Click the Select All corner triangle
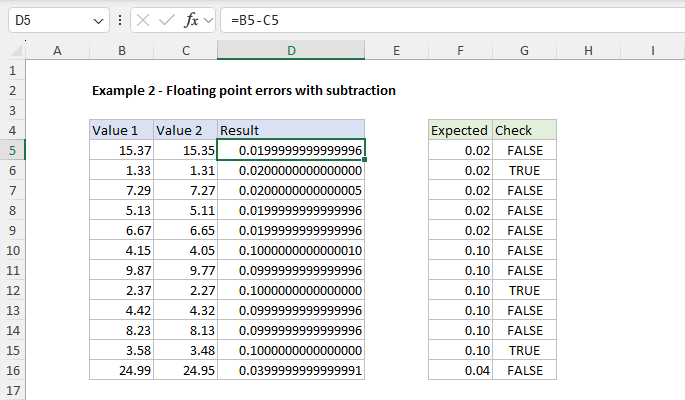This screenshot has width=685, height=400. (x=12, y=51)
